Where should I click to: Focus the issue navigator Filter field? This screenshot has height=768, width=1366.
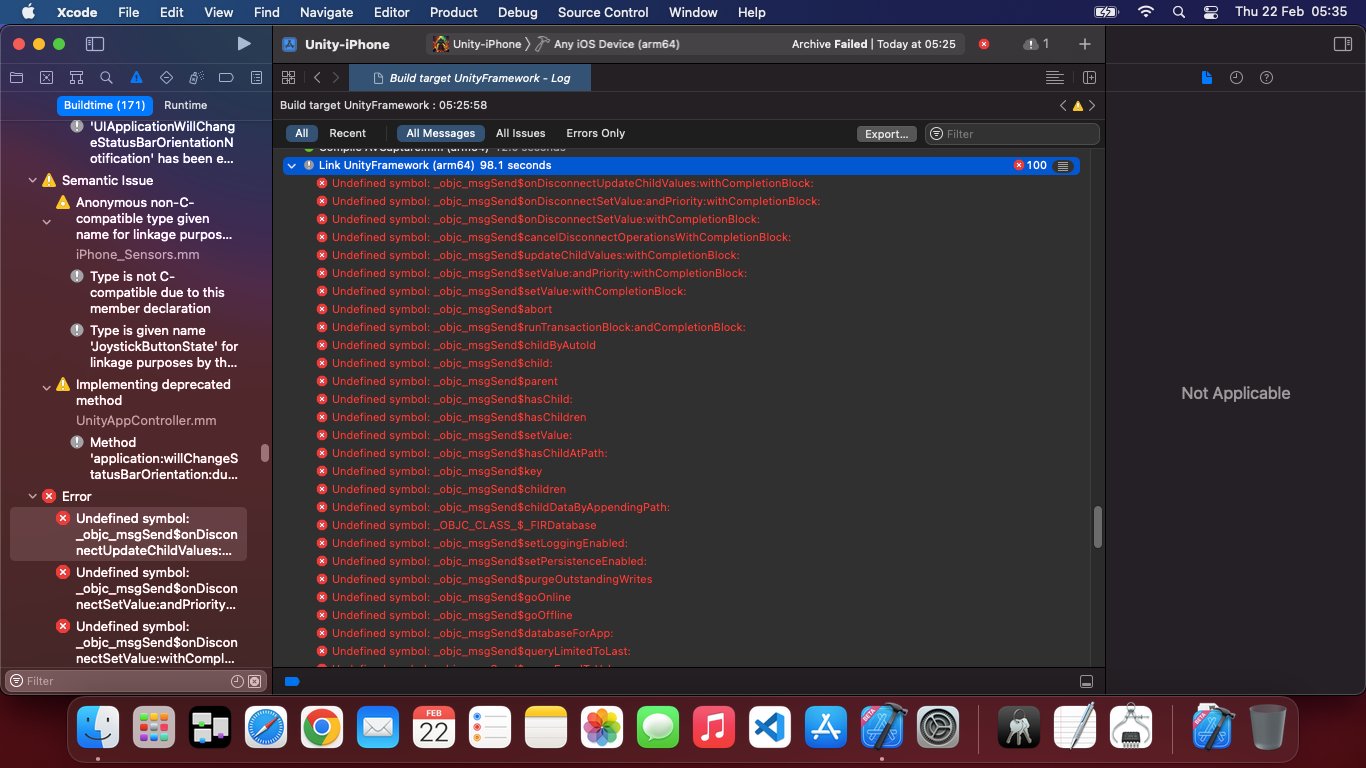(135, 681)
